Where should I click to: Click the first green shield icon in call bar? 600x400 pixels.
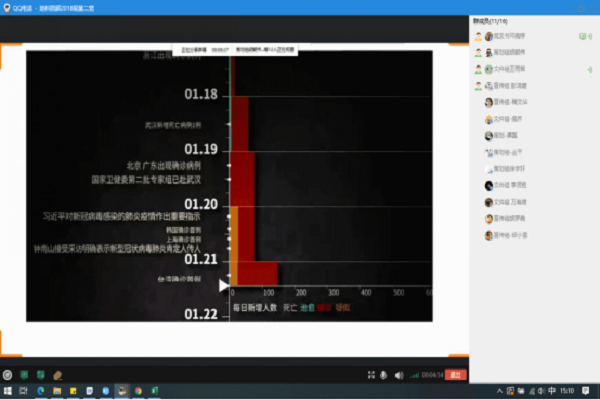click(24, 375)
